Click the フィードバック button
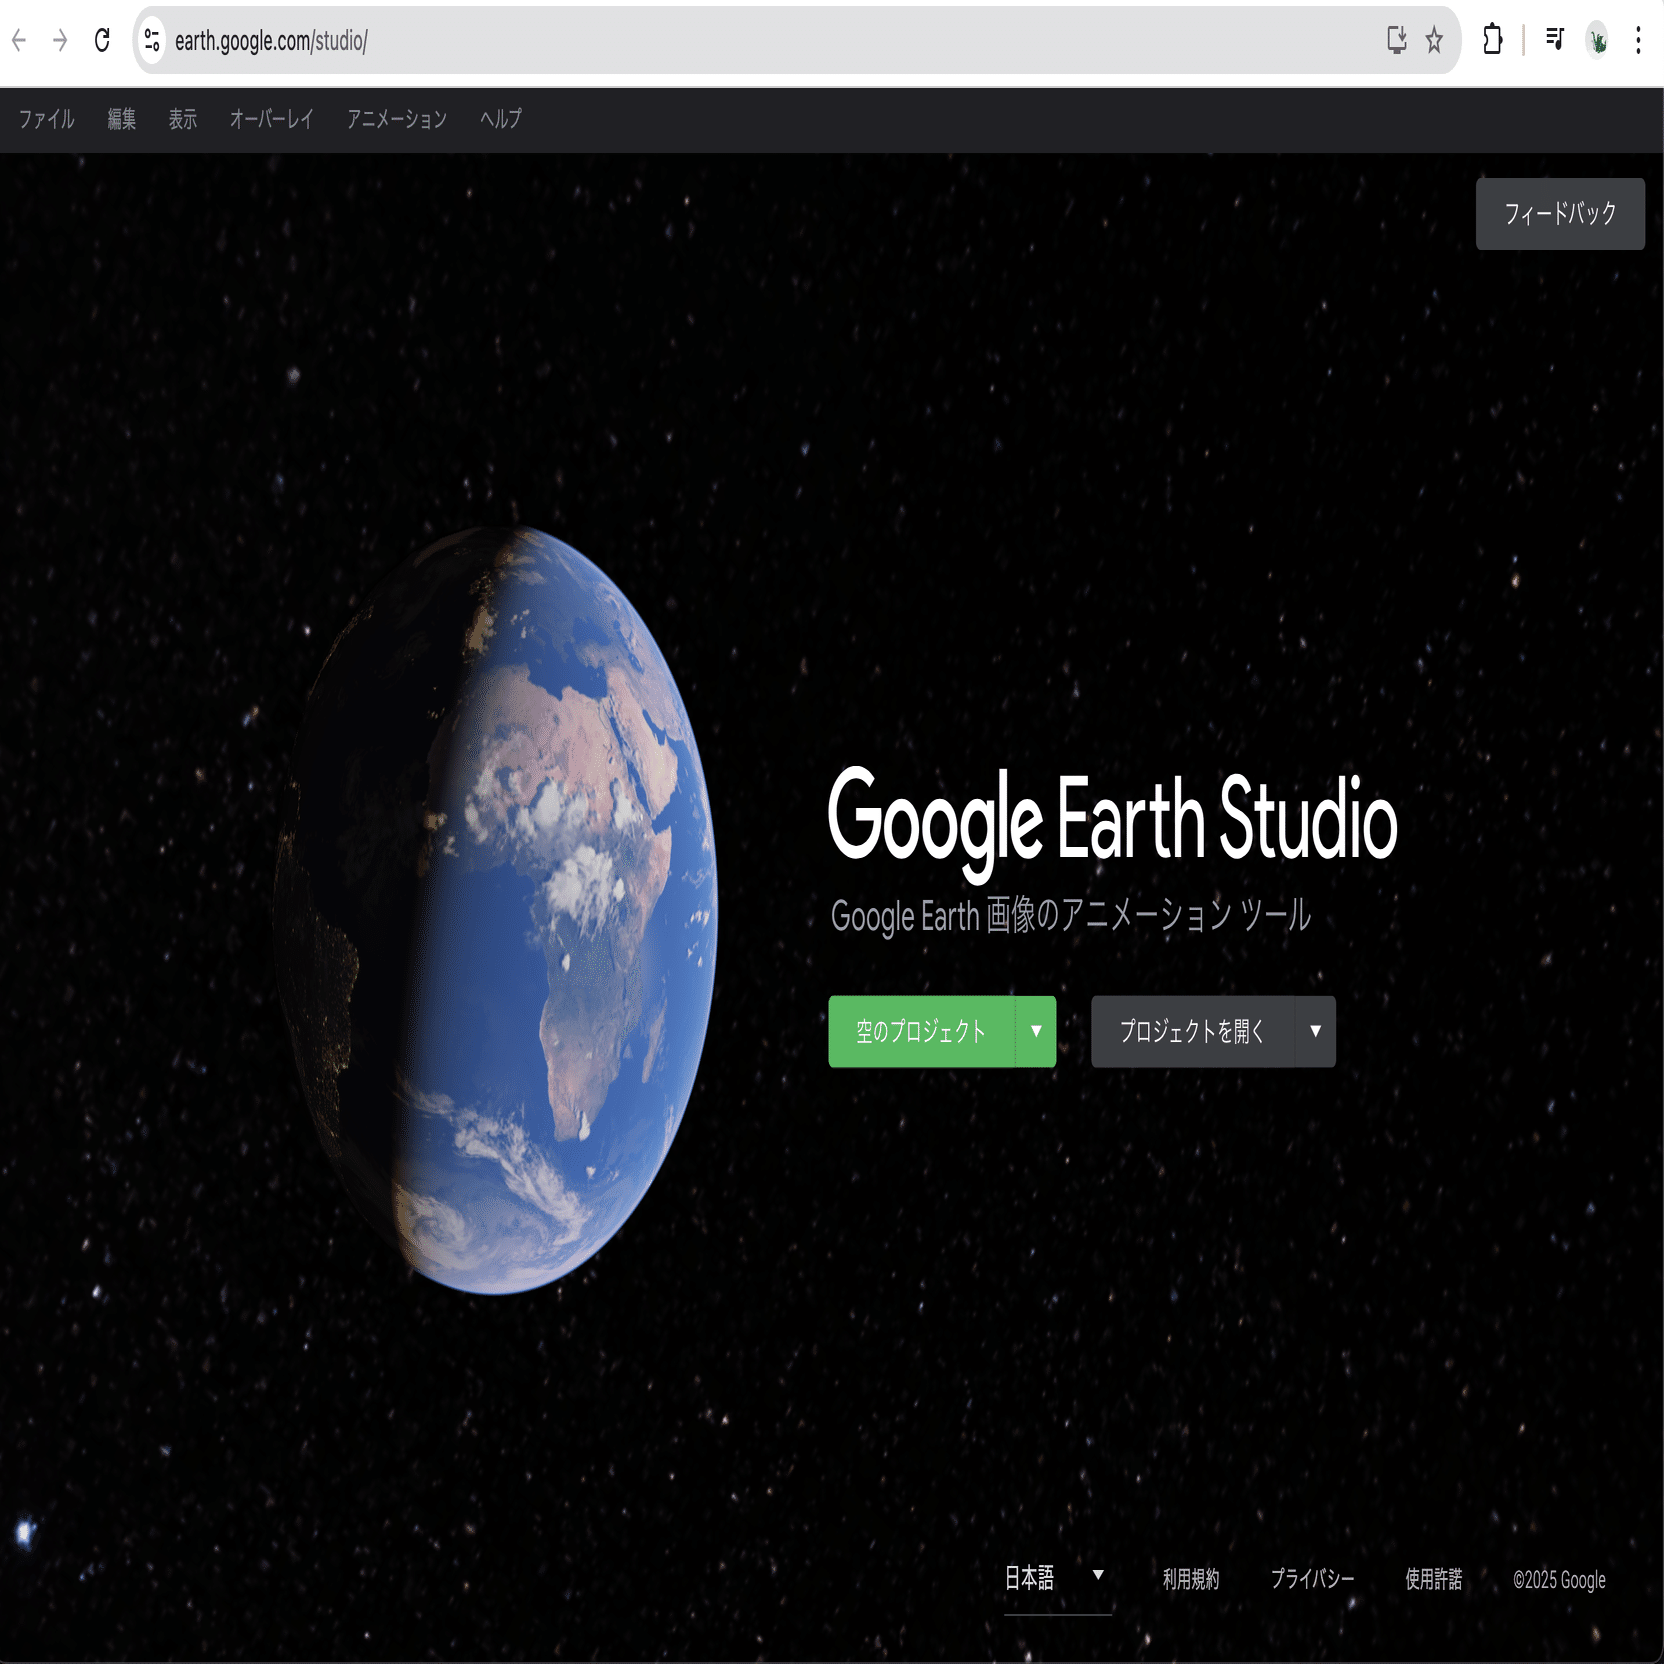This screenshot has height=1664, width=1664. (1560, 214)
